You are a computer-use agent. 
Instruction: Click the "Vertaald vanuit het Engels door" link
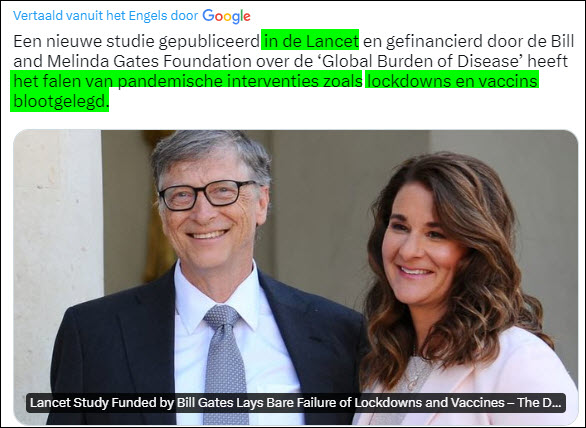(105, 16)
